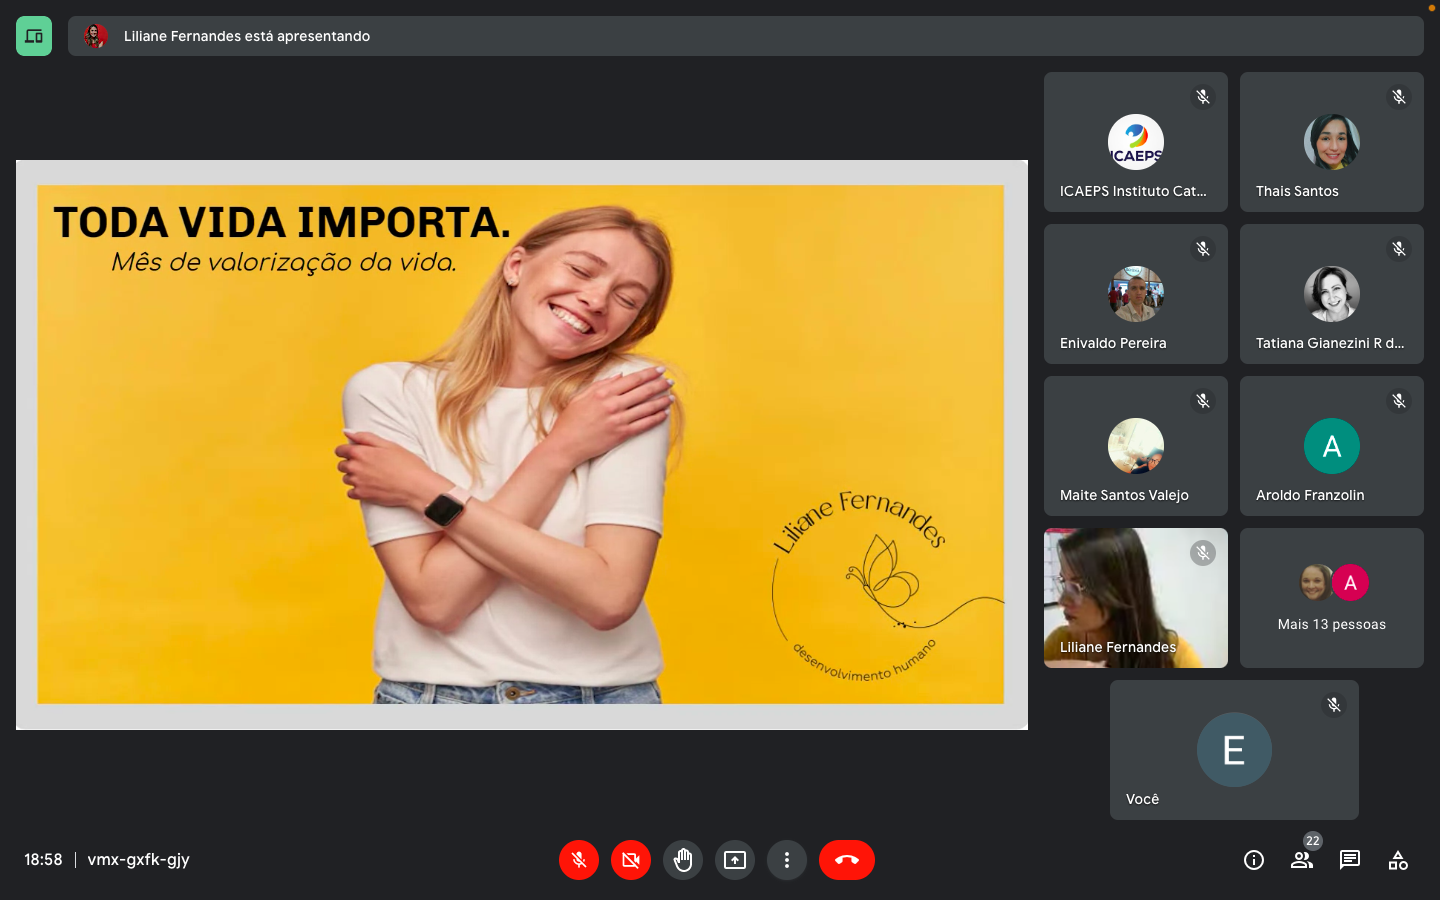Open the present now screen share button
The image size is (1440, 900).
tap(735, 860)
